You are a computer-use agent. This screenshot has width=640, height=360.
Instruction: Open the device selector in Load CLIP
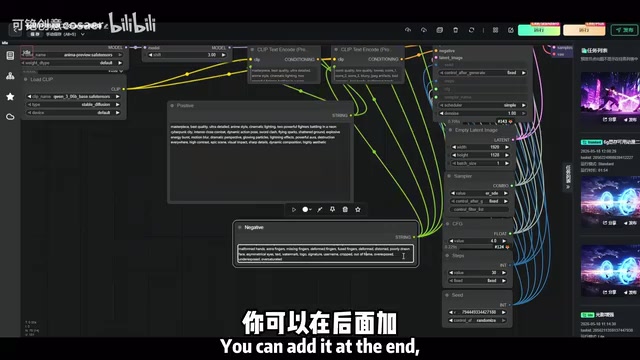point(73,113)
